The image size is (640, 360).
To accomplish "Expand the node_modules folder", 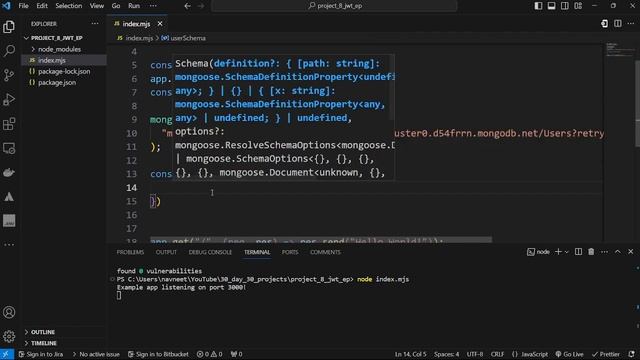I will pyautogui.click(x=59, y=49).
